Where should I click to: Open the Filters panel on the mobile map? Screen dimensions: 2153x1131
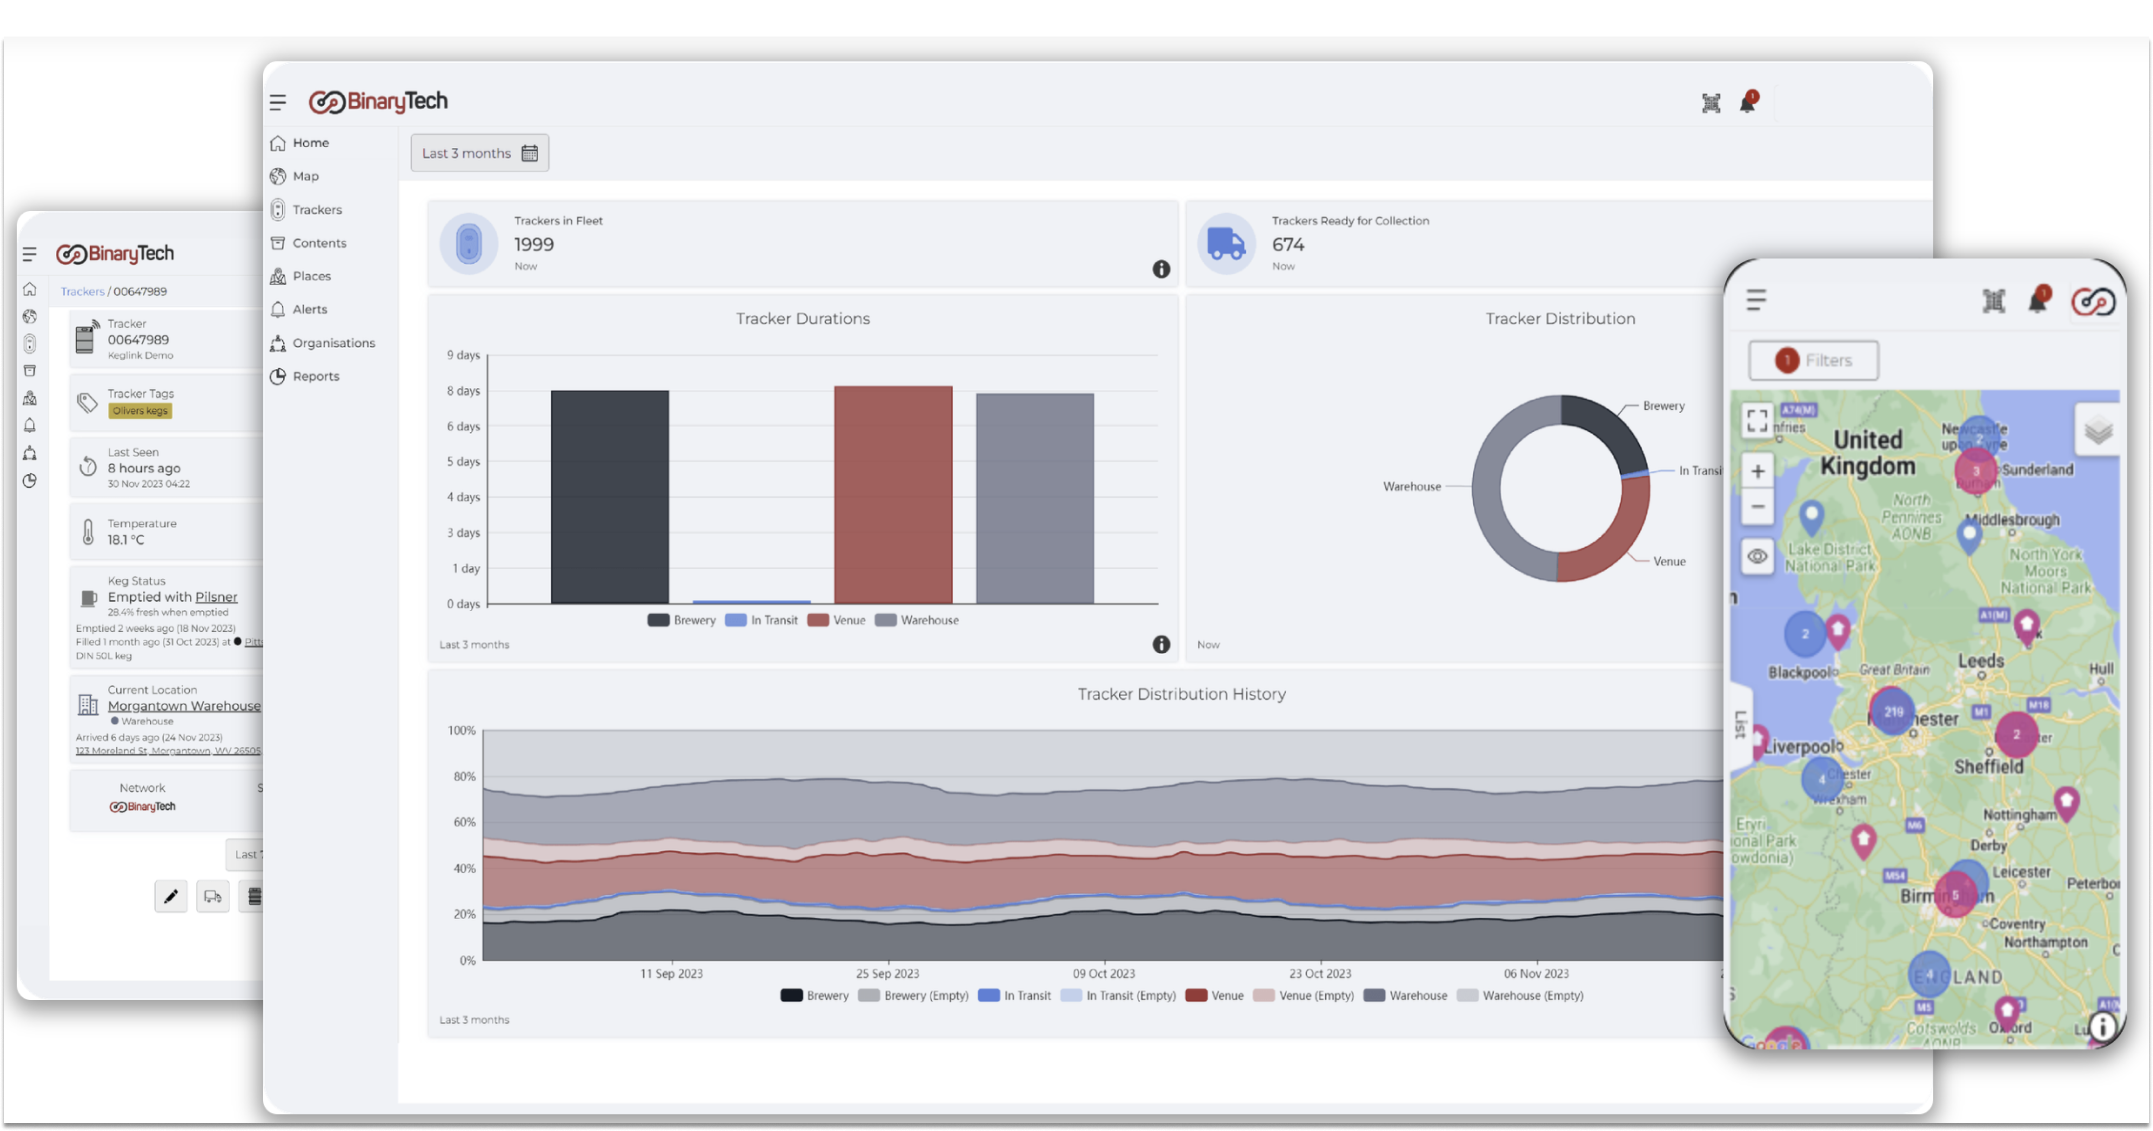pyautogui.click(x=1813, y=360)
